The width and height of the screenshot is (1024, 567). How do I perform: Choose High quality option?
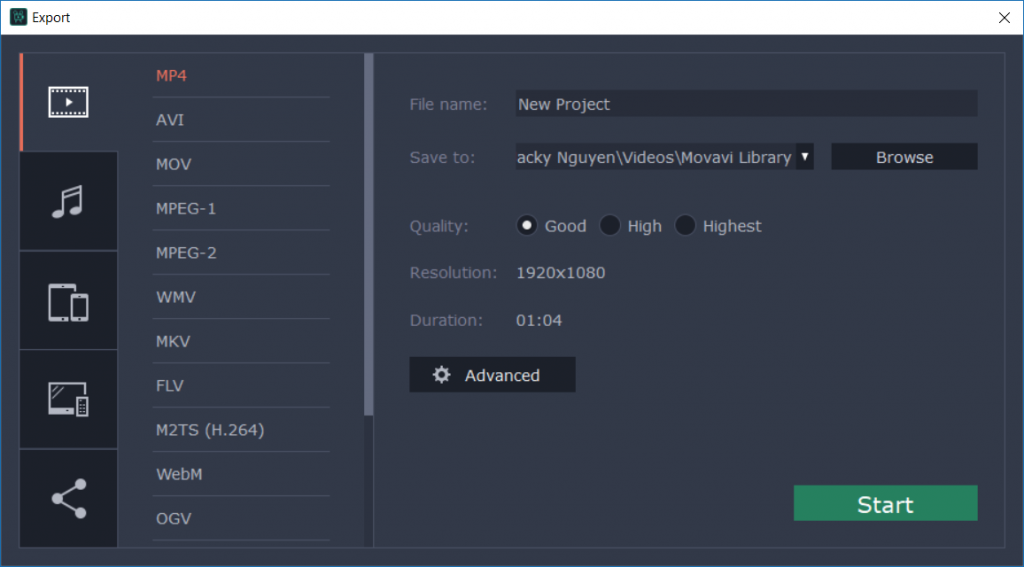(x=610, y=226)
